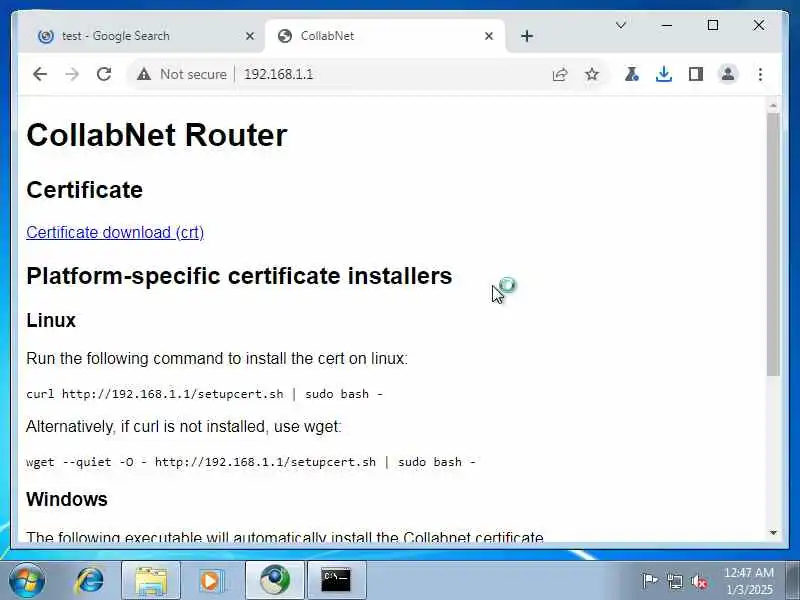
Task: Click the network tray icon
Action: click(674, 581)
